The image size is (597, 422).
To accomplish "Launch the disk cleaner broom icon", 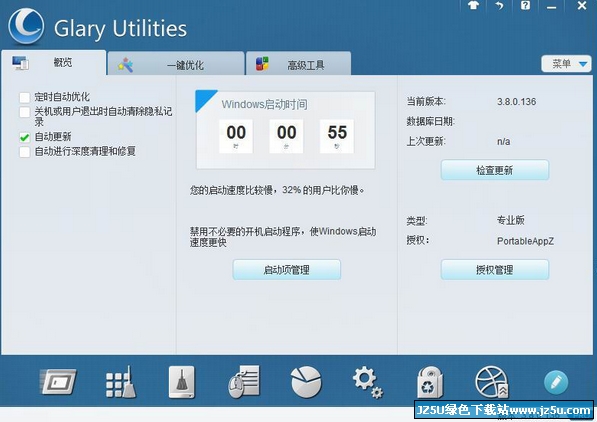I will pyautogui.click(x=182, y=382).
